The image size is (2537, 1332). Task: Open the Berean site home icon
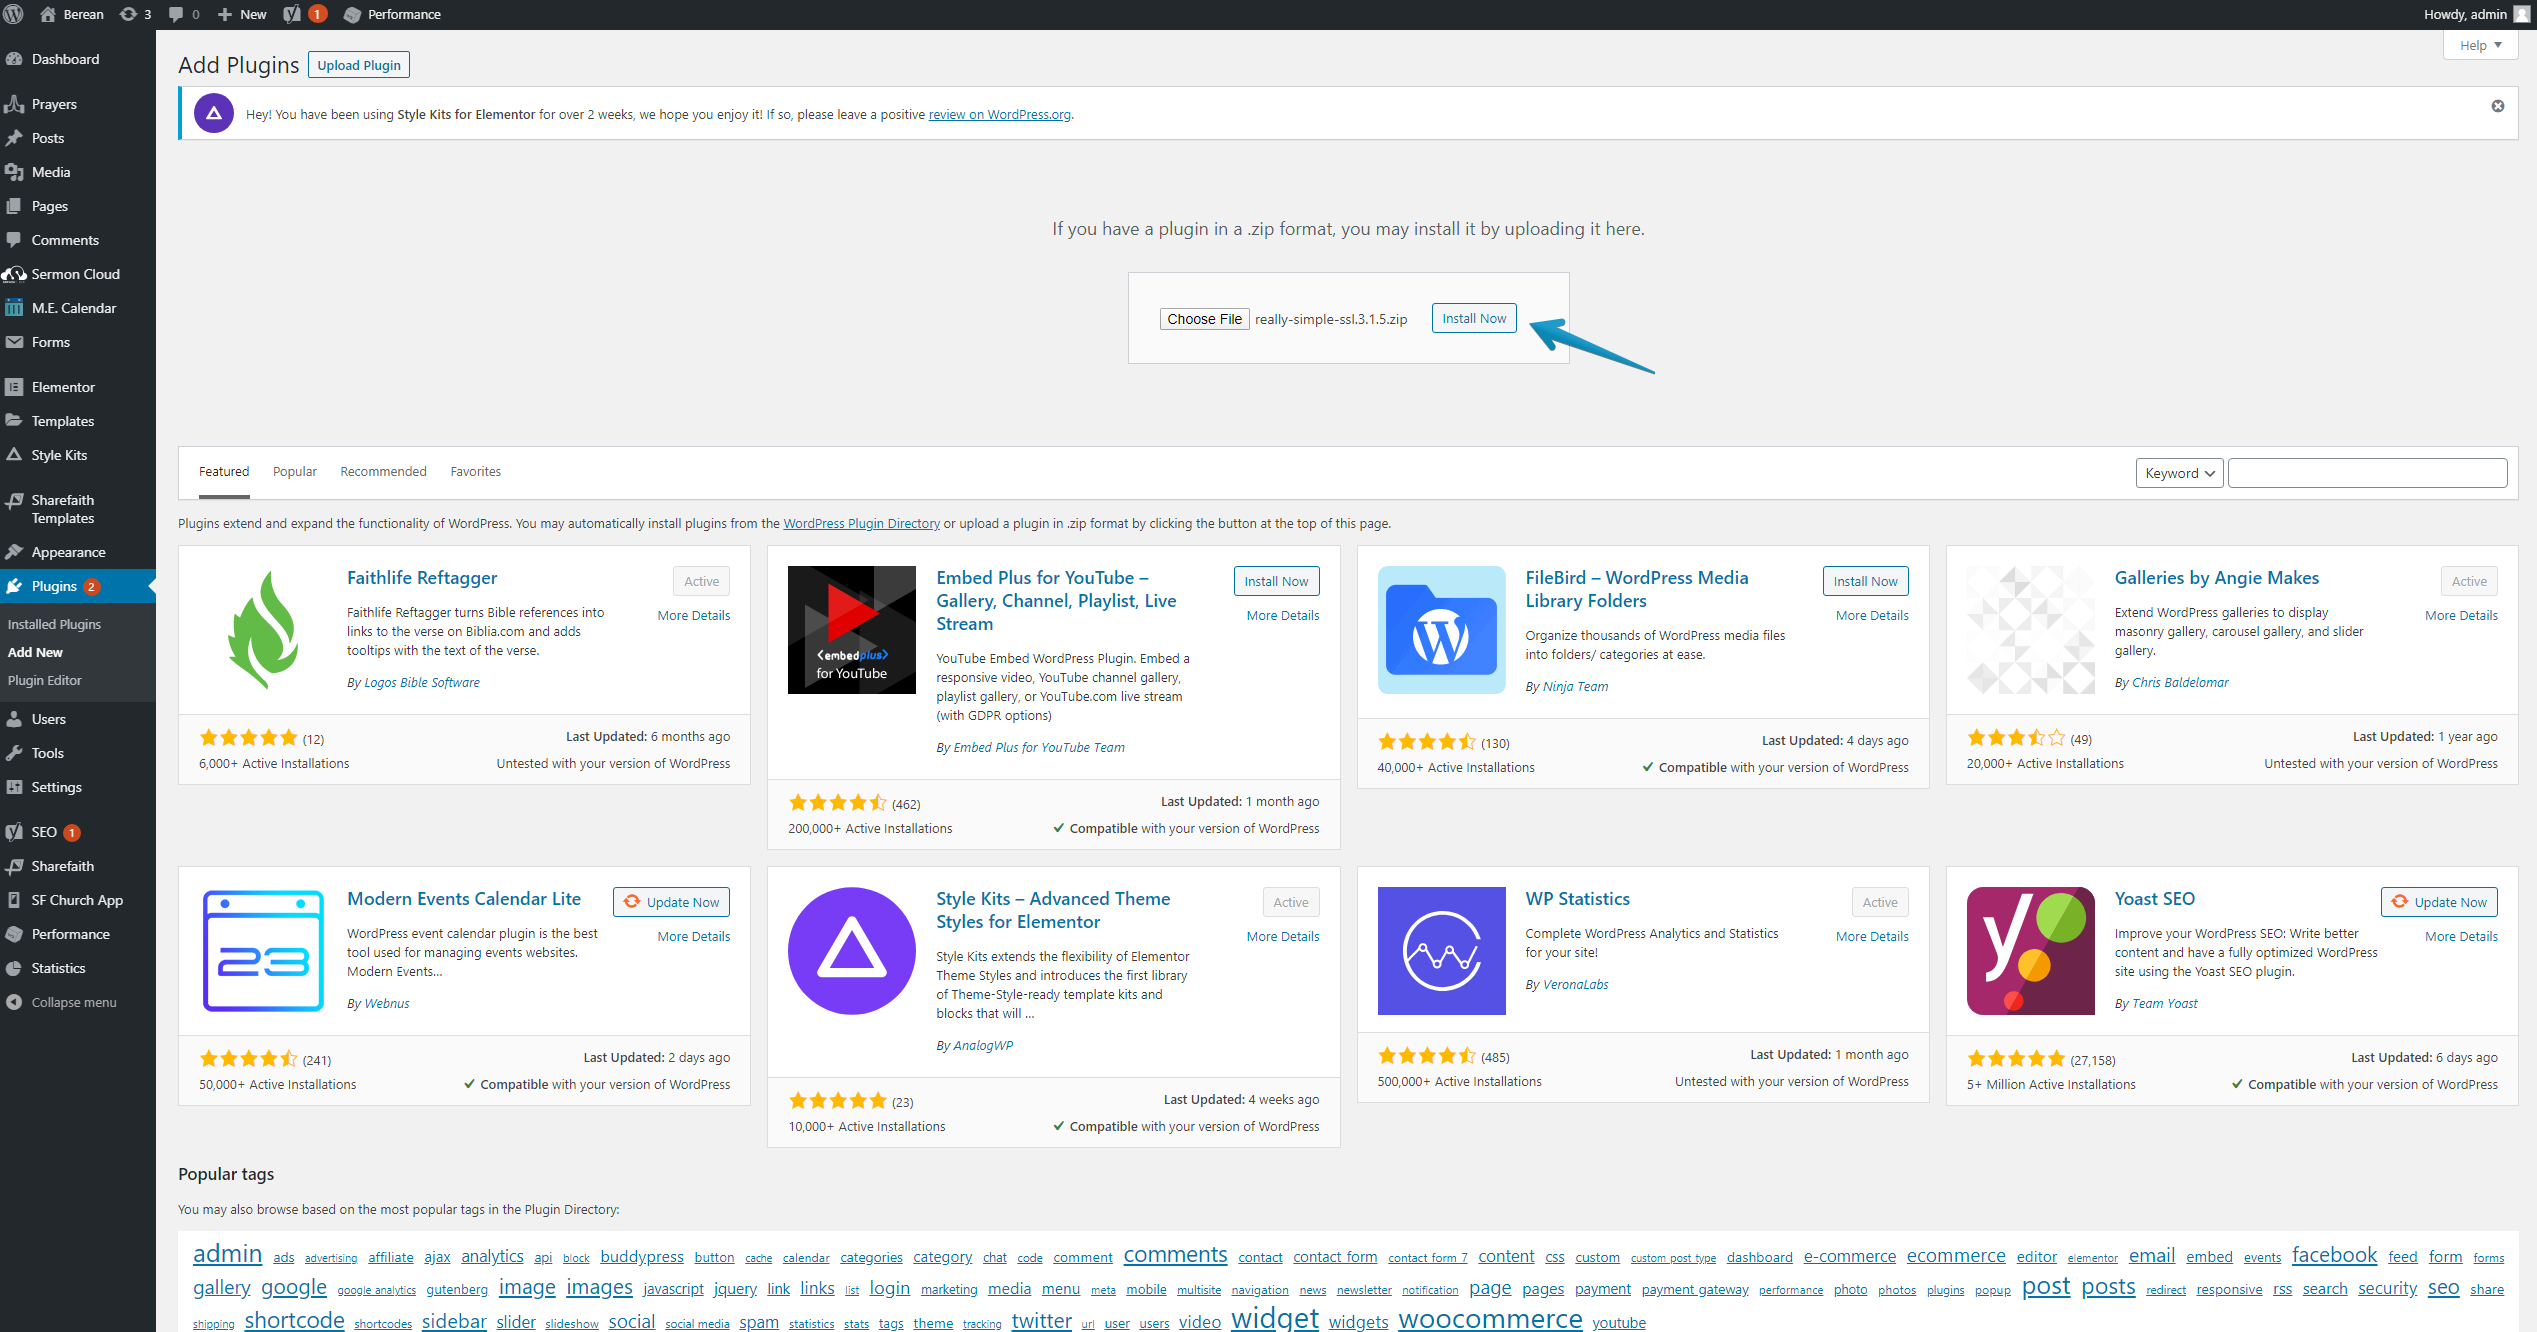[47, 14]
